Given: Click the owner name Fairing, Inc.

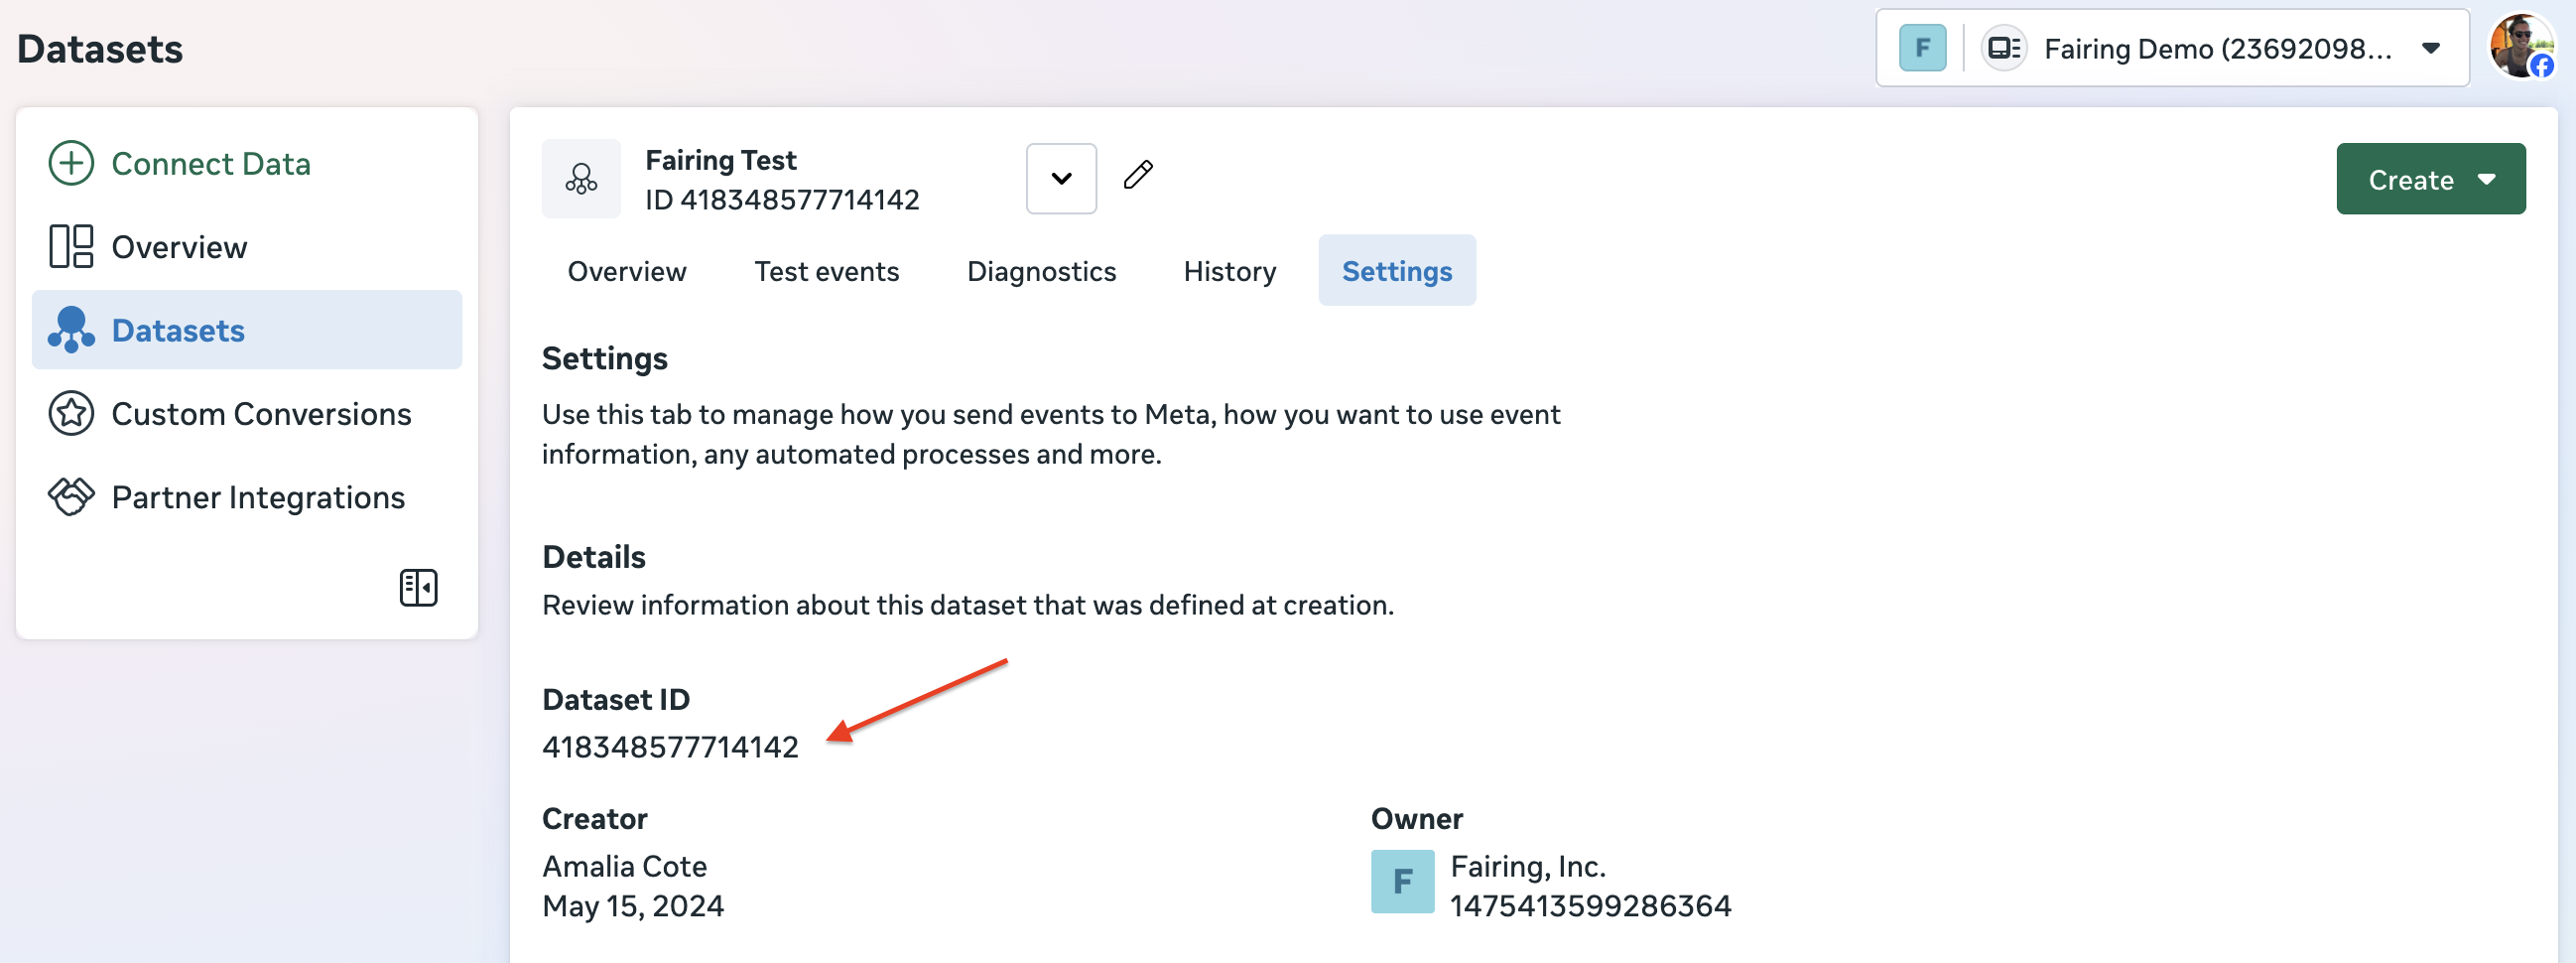Looking at the screenshot, I should pyautogui.click(x=1528, y=866).
